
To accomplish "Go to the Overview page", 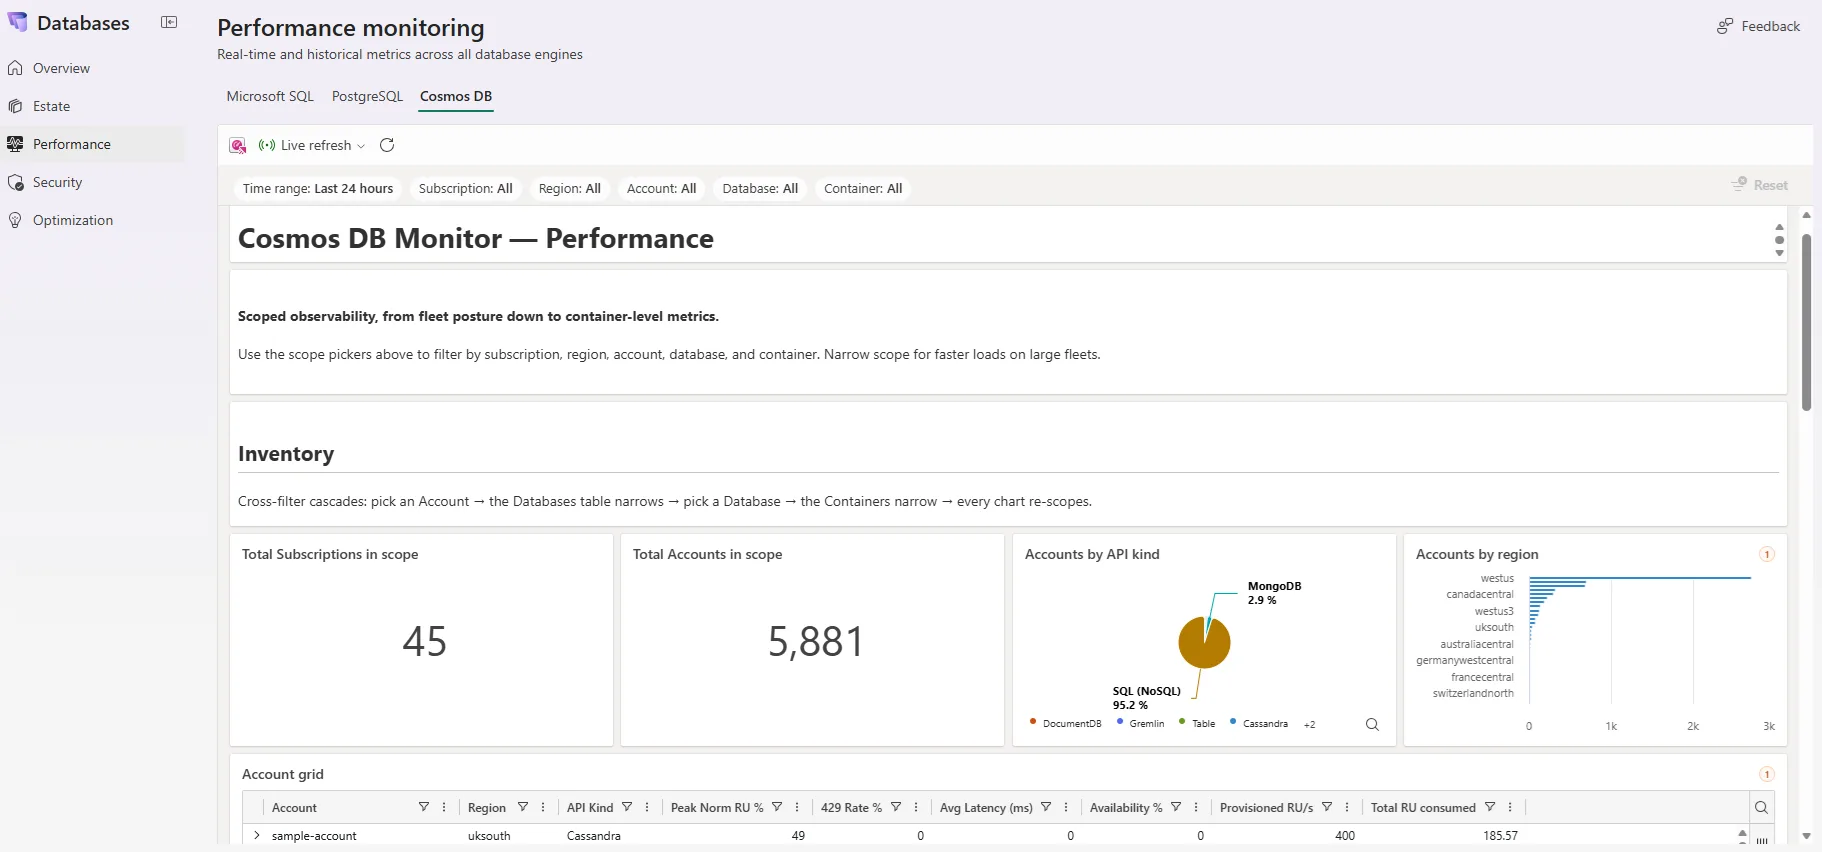I will coord(61,68).
